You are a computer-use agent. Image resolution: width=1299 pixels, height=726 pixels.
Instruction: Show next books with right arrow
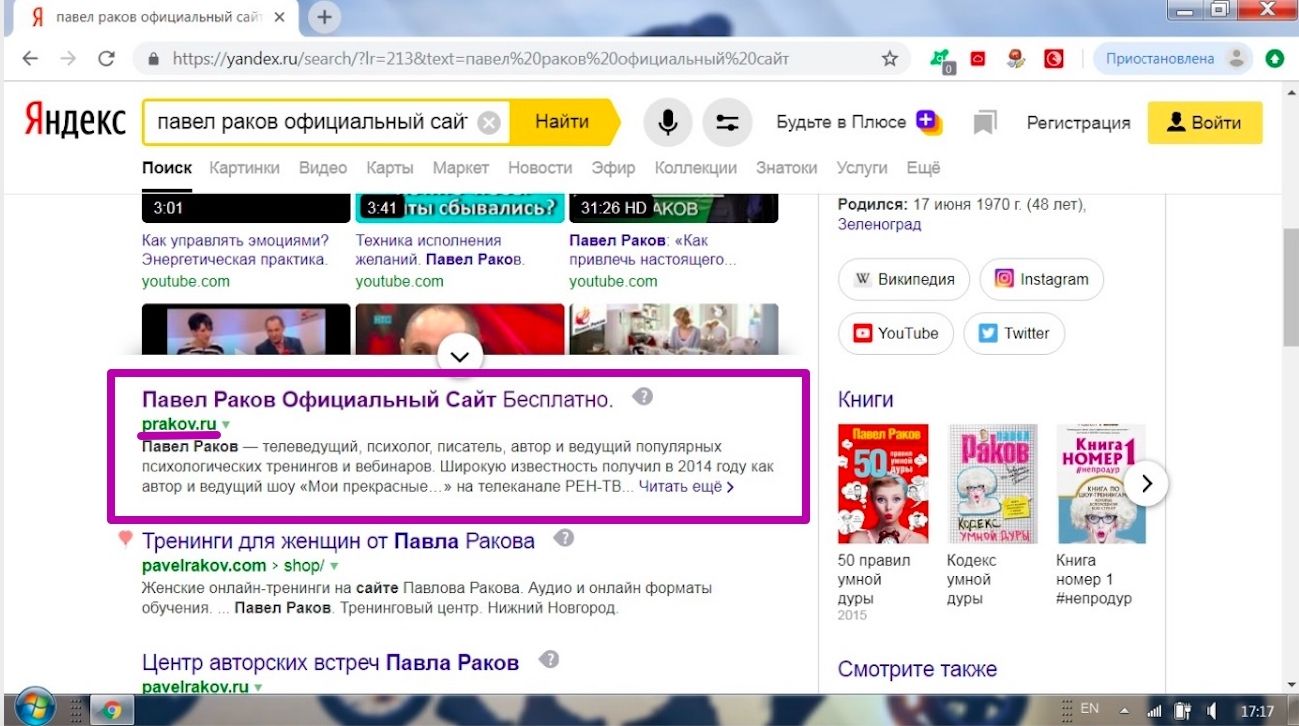click(1147, 484)
